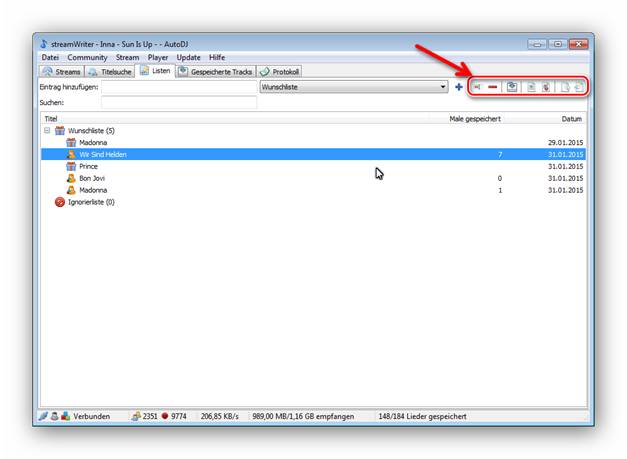The height and width of the screenshot is (459, 627).
Task: Click the users icon beside 2351
Action: 136,416
